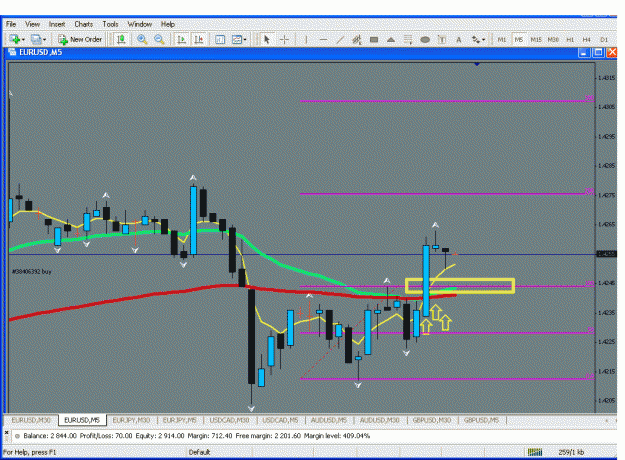
Task: Open the Profiles dropdown arrow
Action: (44, 39)
